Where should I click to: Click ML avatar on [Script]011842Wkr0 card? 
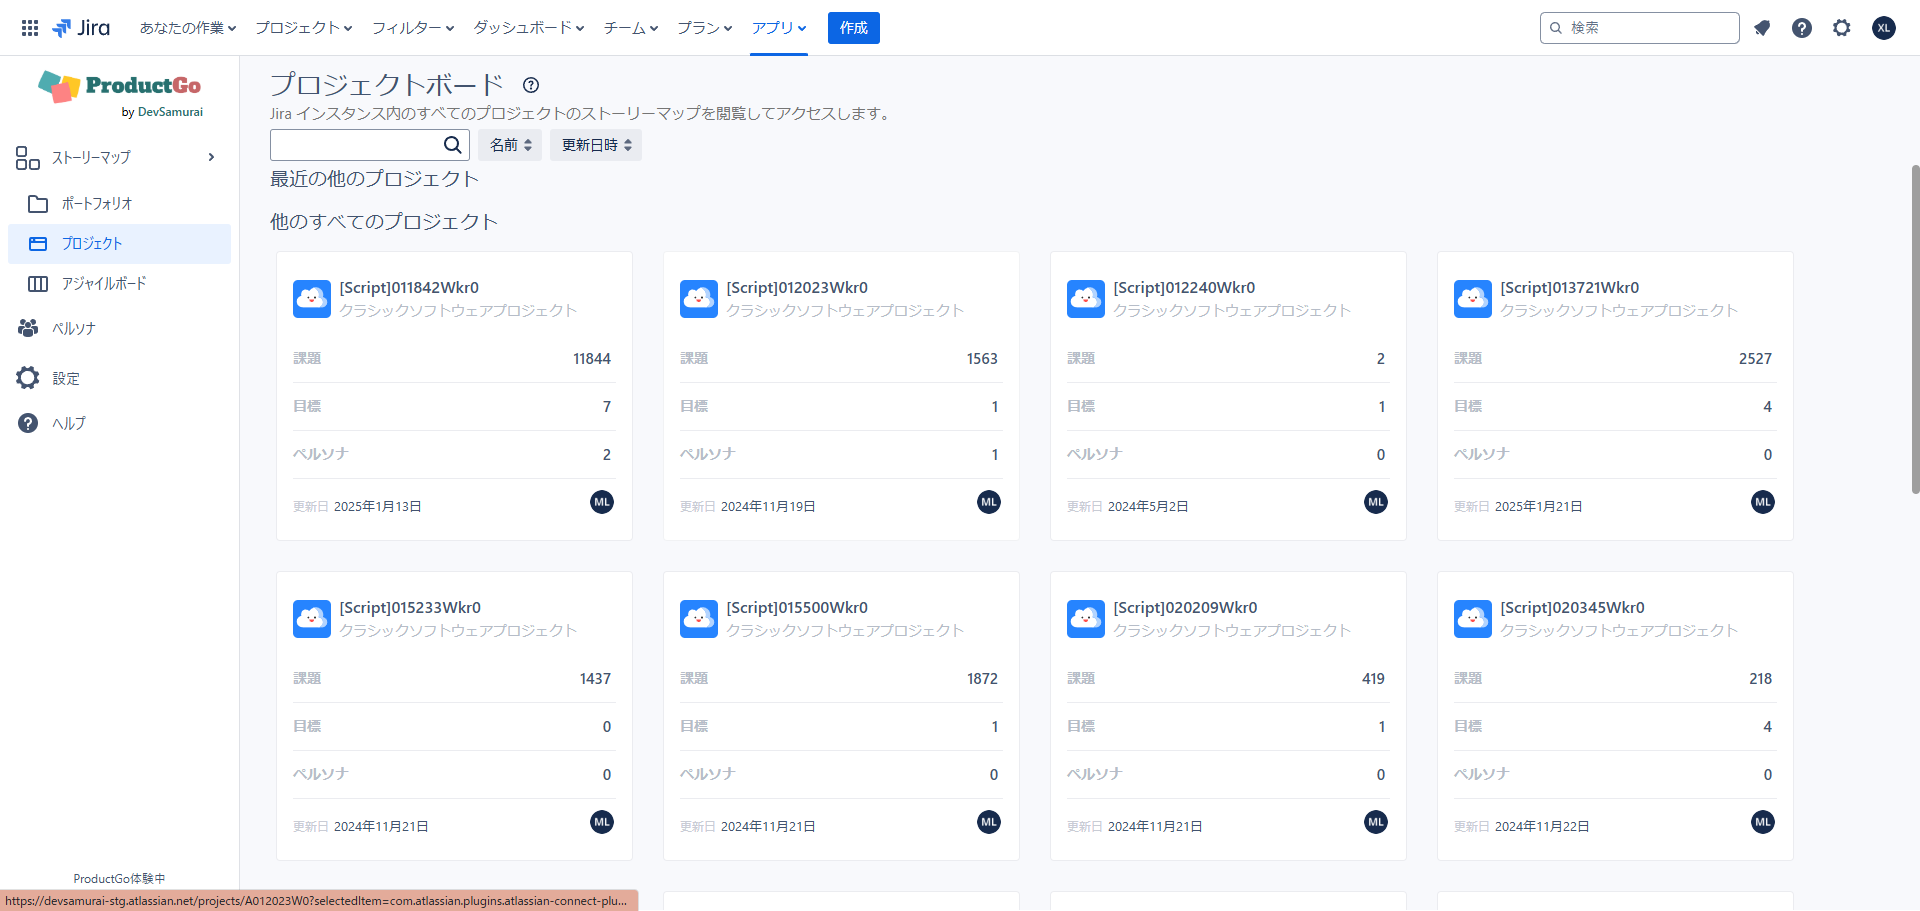click(602, 502)
